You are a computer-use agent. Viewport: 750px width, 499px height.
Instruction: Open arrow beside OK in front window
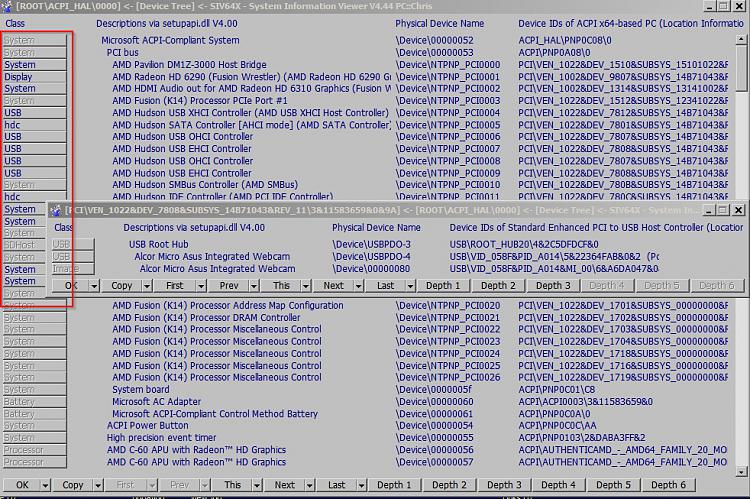click(95, 286)
